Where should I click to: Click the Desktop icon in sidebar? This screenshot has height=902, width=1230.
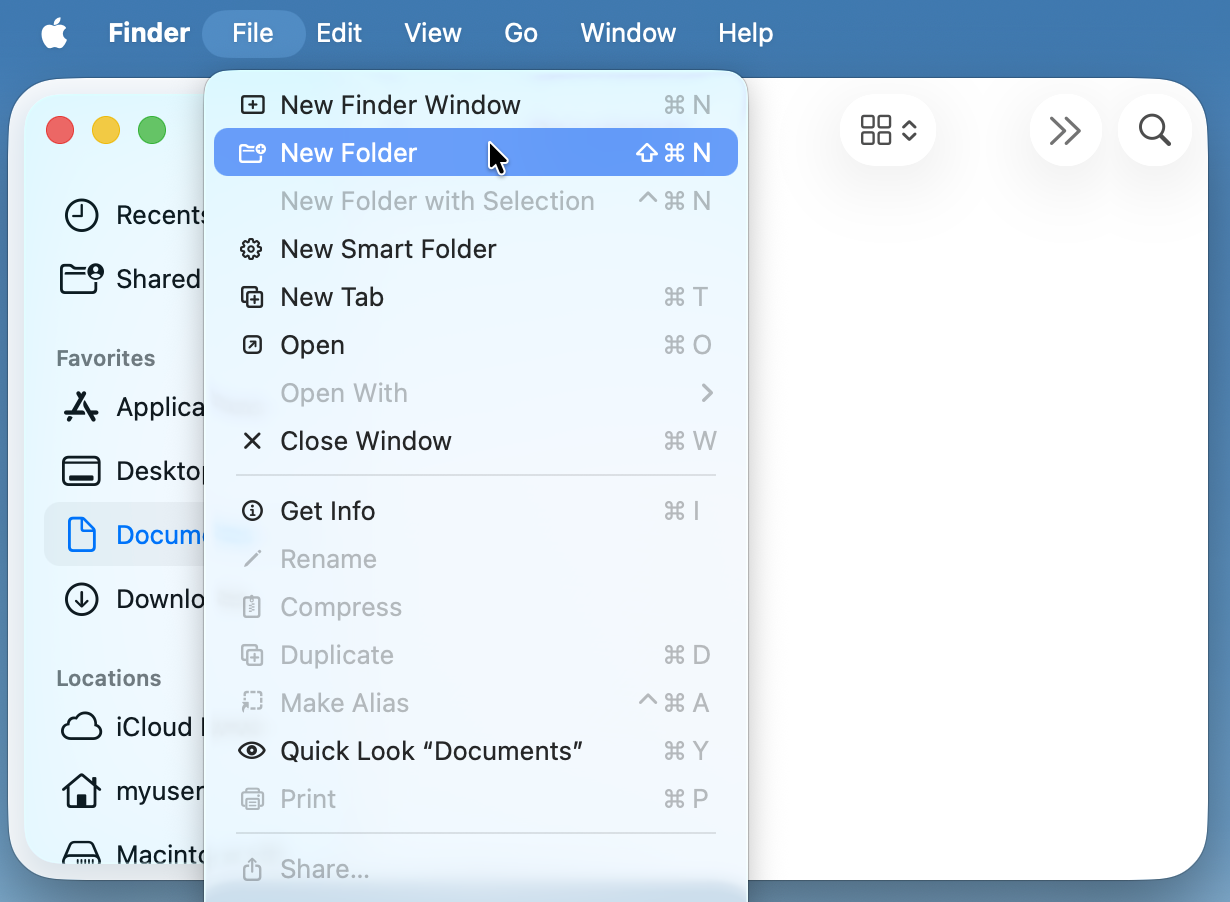[81, 471]
